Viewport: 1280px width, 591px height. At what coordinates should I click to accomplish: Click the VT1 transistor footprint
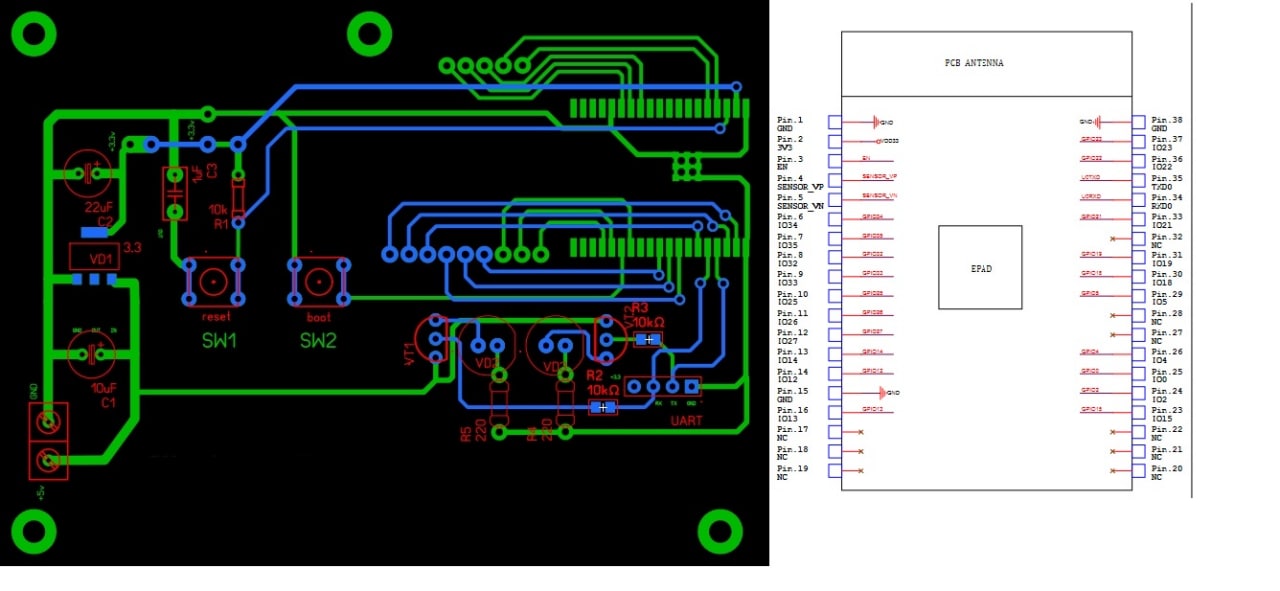(x=435, y=339)
